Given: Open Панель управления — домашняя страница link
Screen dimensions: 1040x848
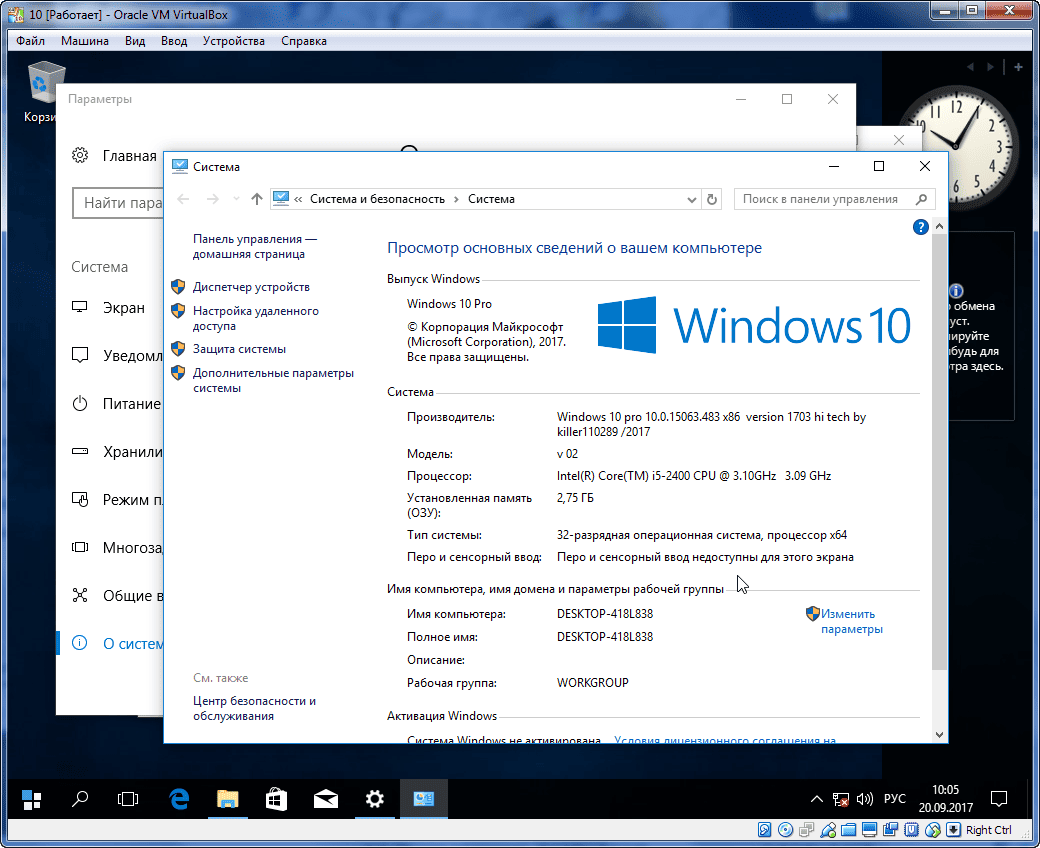Looking at the screenshot, I should pyautogui.click(x=255, y=247).
